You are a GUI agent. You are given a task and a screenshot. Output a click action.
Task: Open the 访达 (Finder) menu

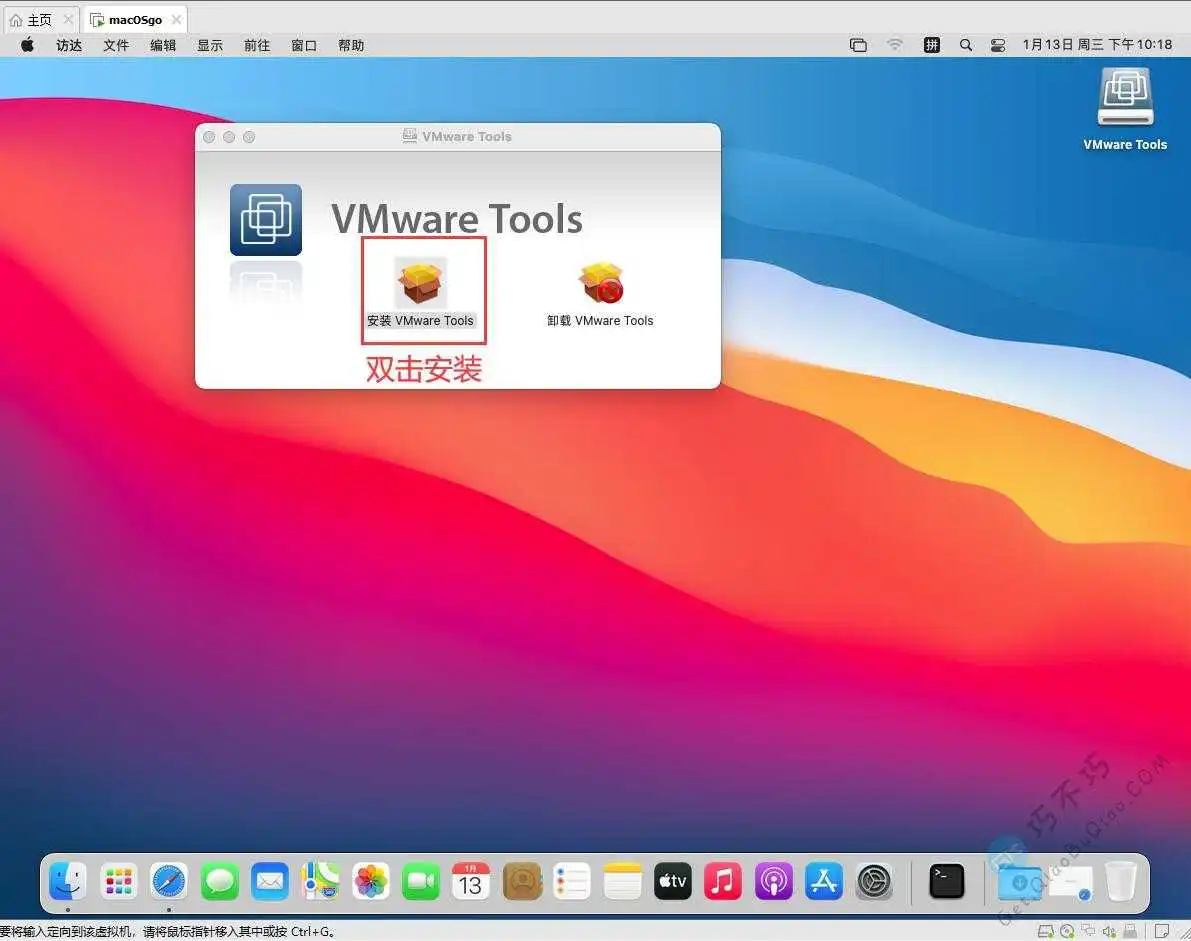point(69,46)
